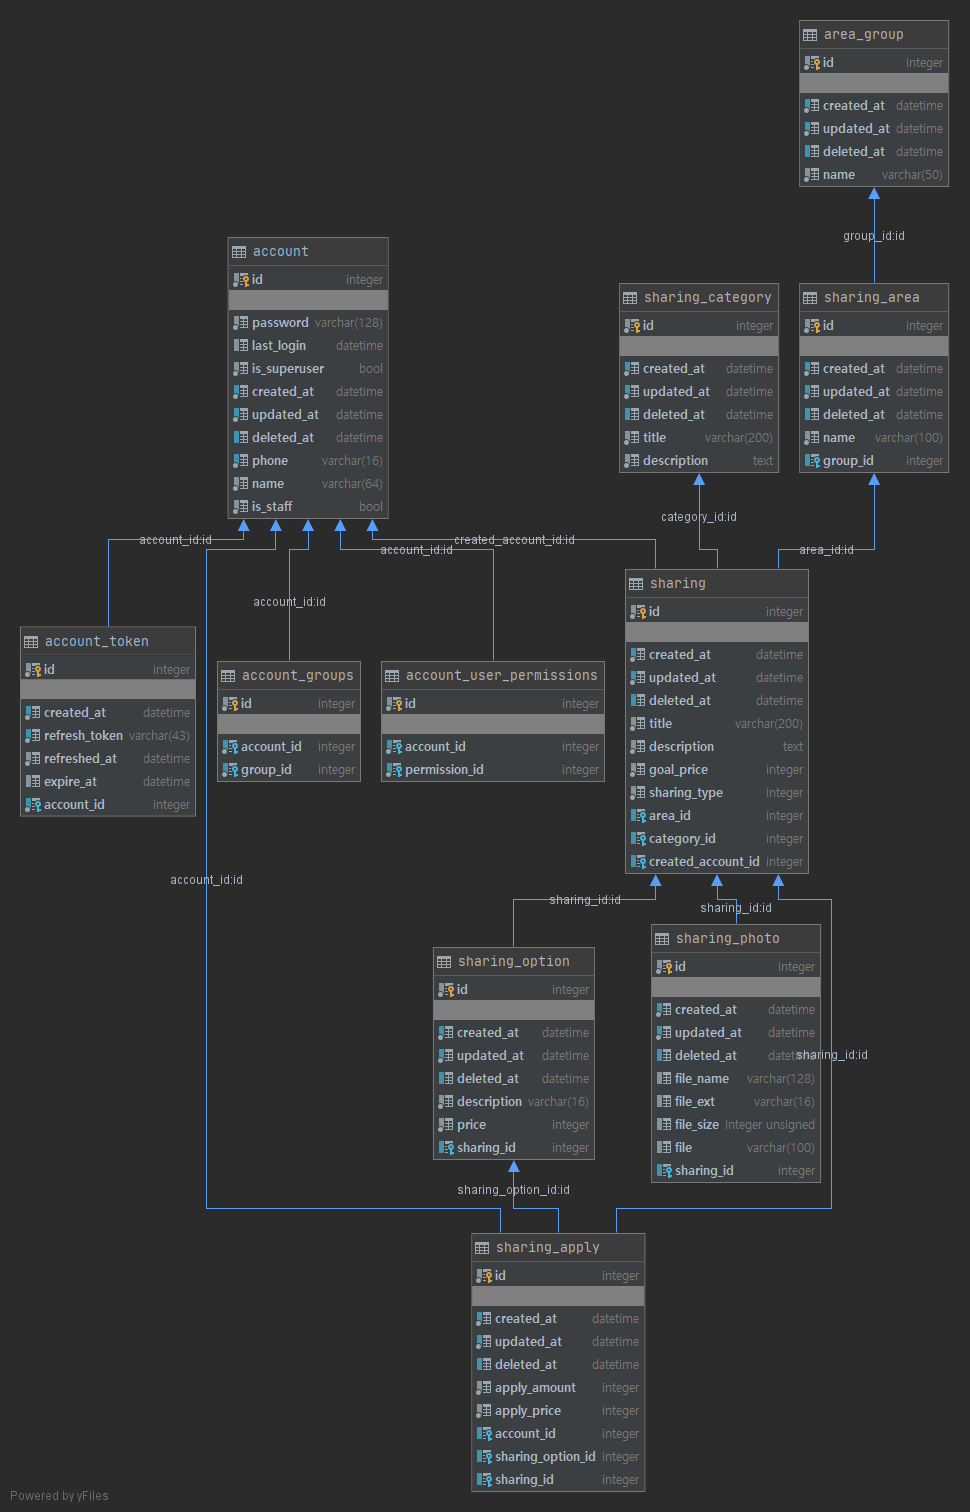
Task: Click the sharing table header icon
Action: (636, 584)
